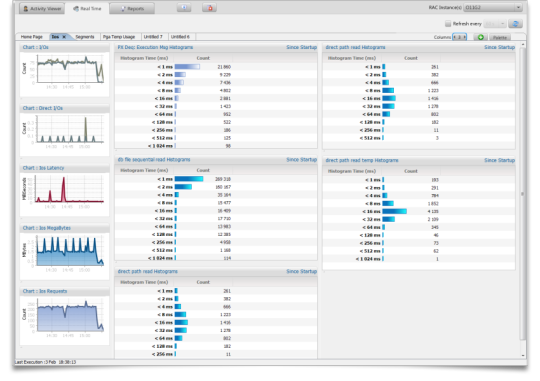
Task: Sort PX Deq table by Count column
Action: (203, 58)
